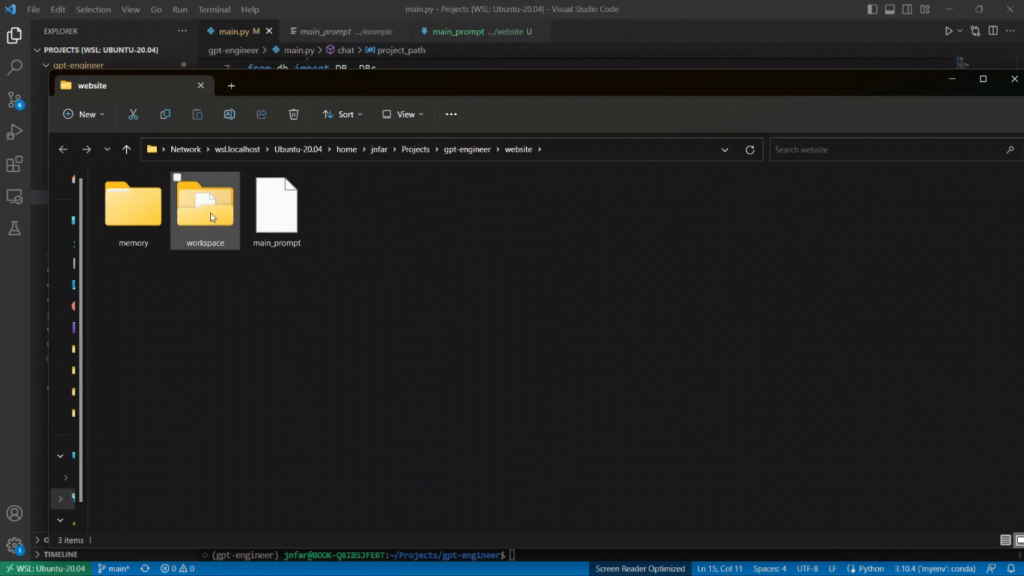The height and width of the screenshot is (576, 1024).
Task: Open Source Control in the activity bar
Action: 15,100
